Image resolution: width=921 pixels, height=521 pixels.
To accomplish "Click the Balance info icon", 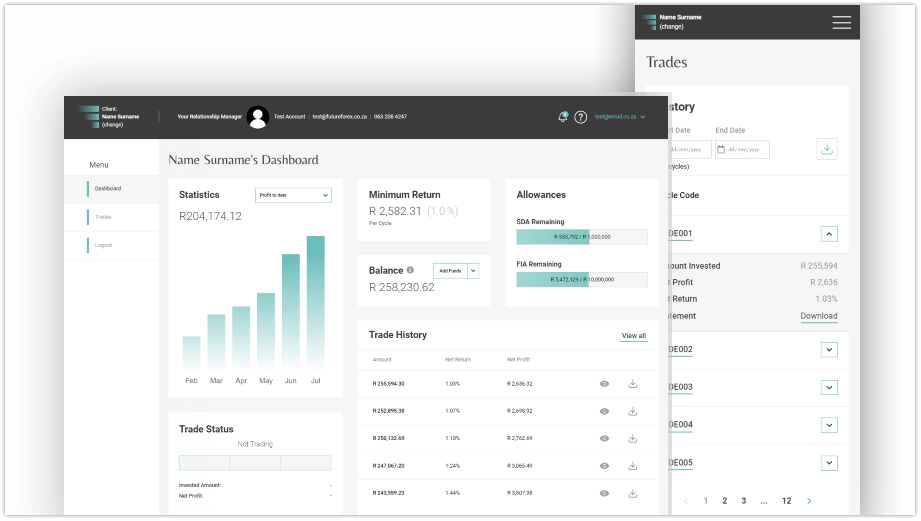I will point(410,270).
